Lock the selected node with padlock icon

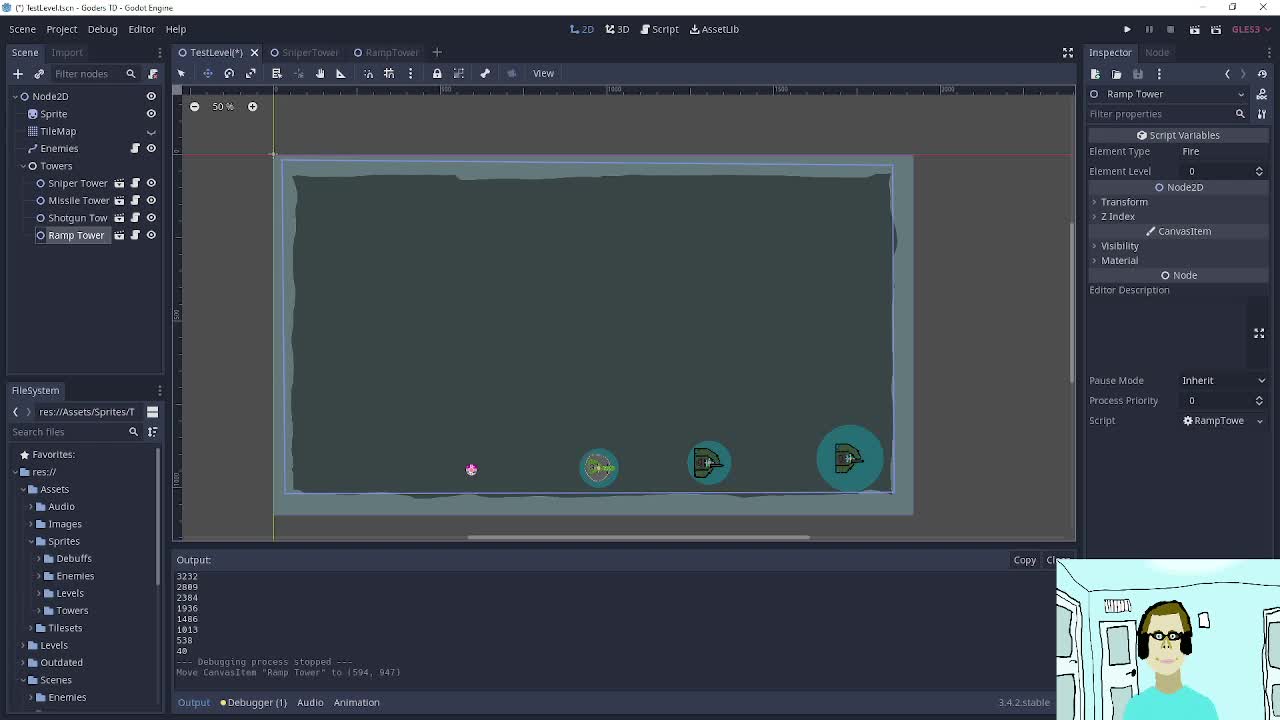(x=437, y=73)
